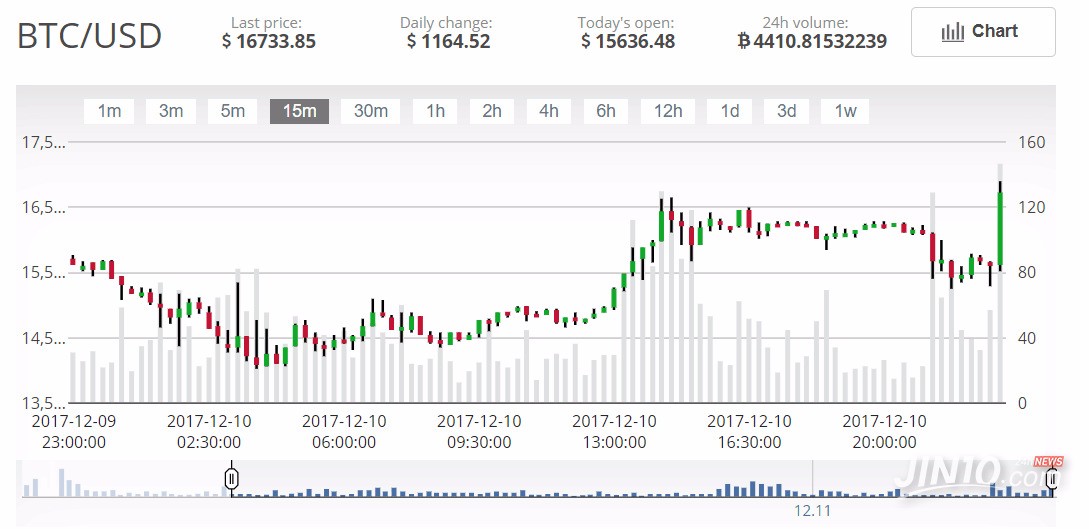Click the 16,5... price axis label
This screenshot has height=529, width=1089.
pyautogui.click(x=43, y=208)
